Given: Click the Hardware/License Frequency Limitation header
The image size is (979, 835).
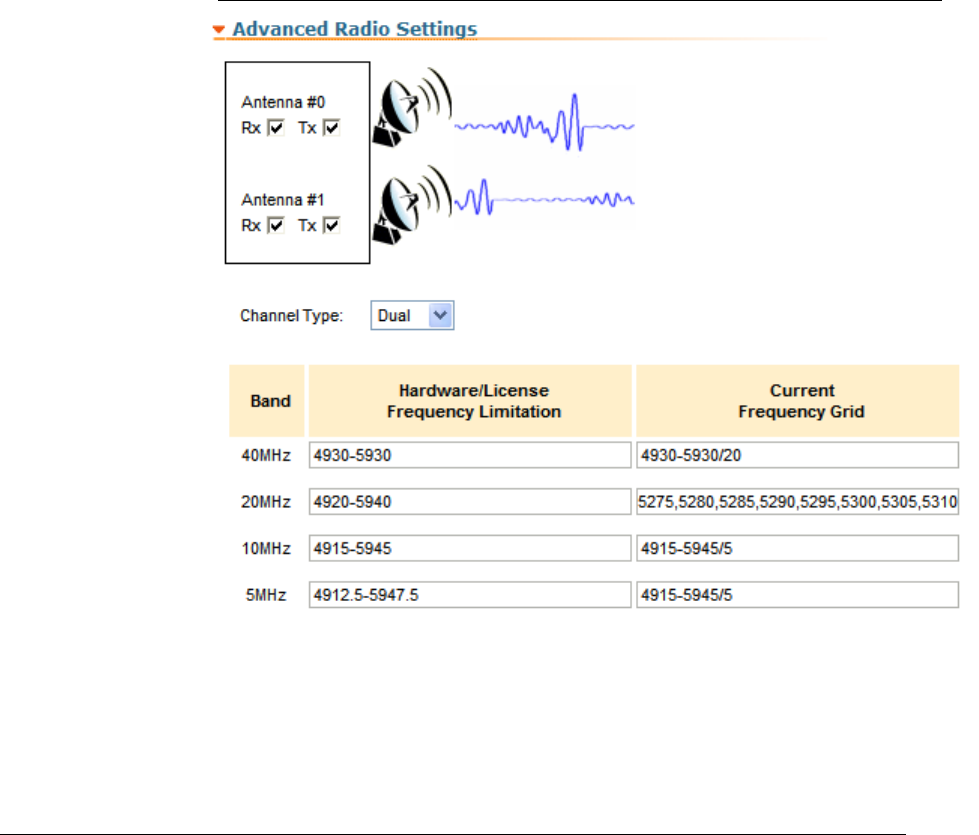Looking at the screenshot, I should click(x=470, y=401).
